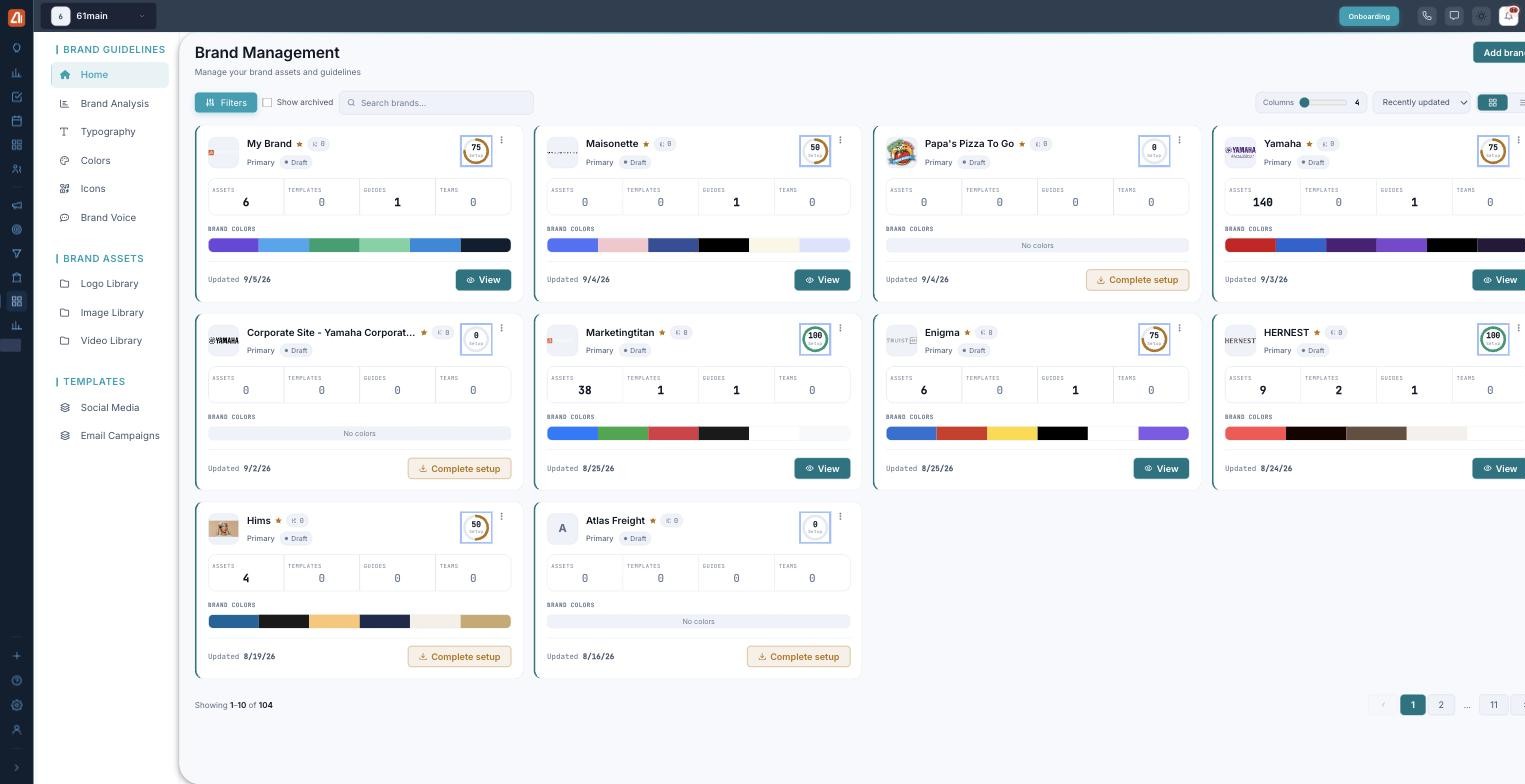Toggle the light/dark theme icon
Image resolution: width=1525 pixels, height=784 pixels.
coord(1481,16)
